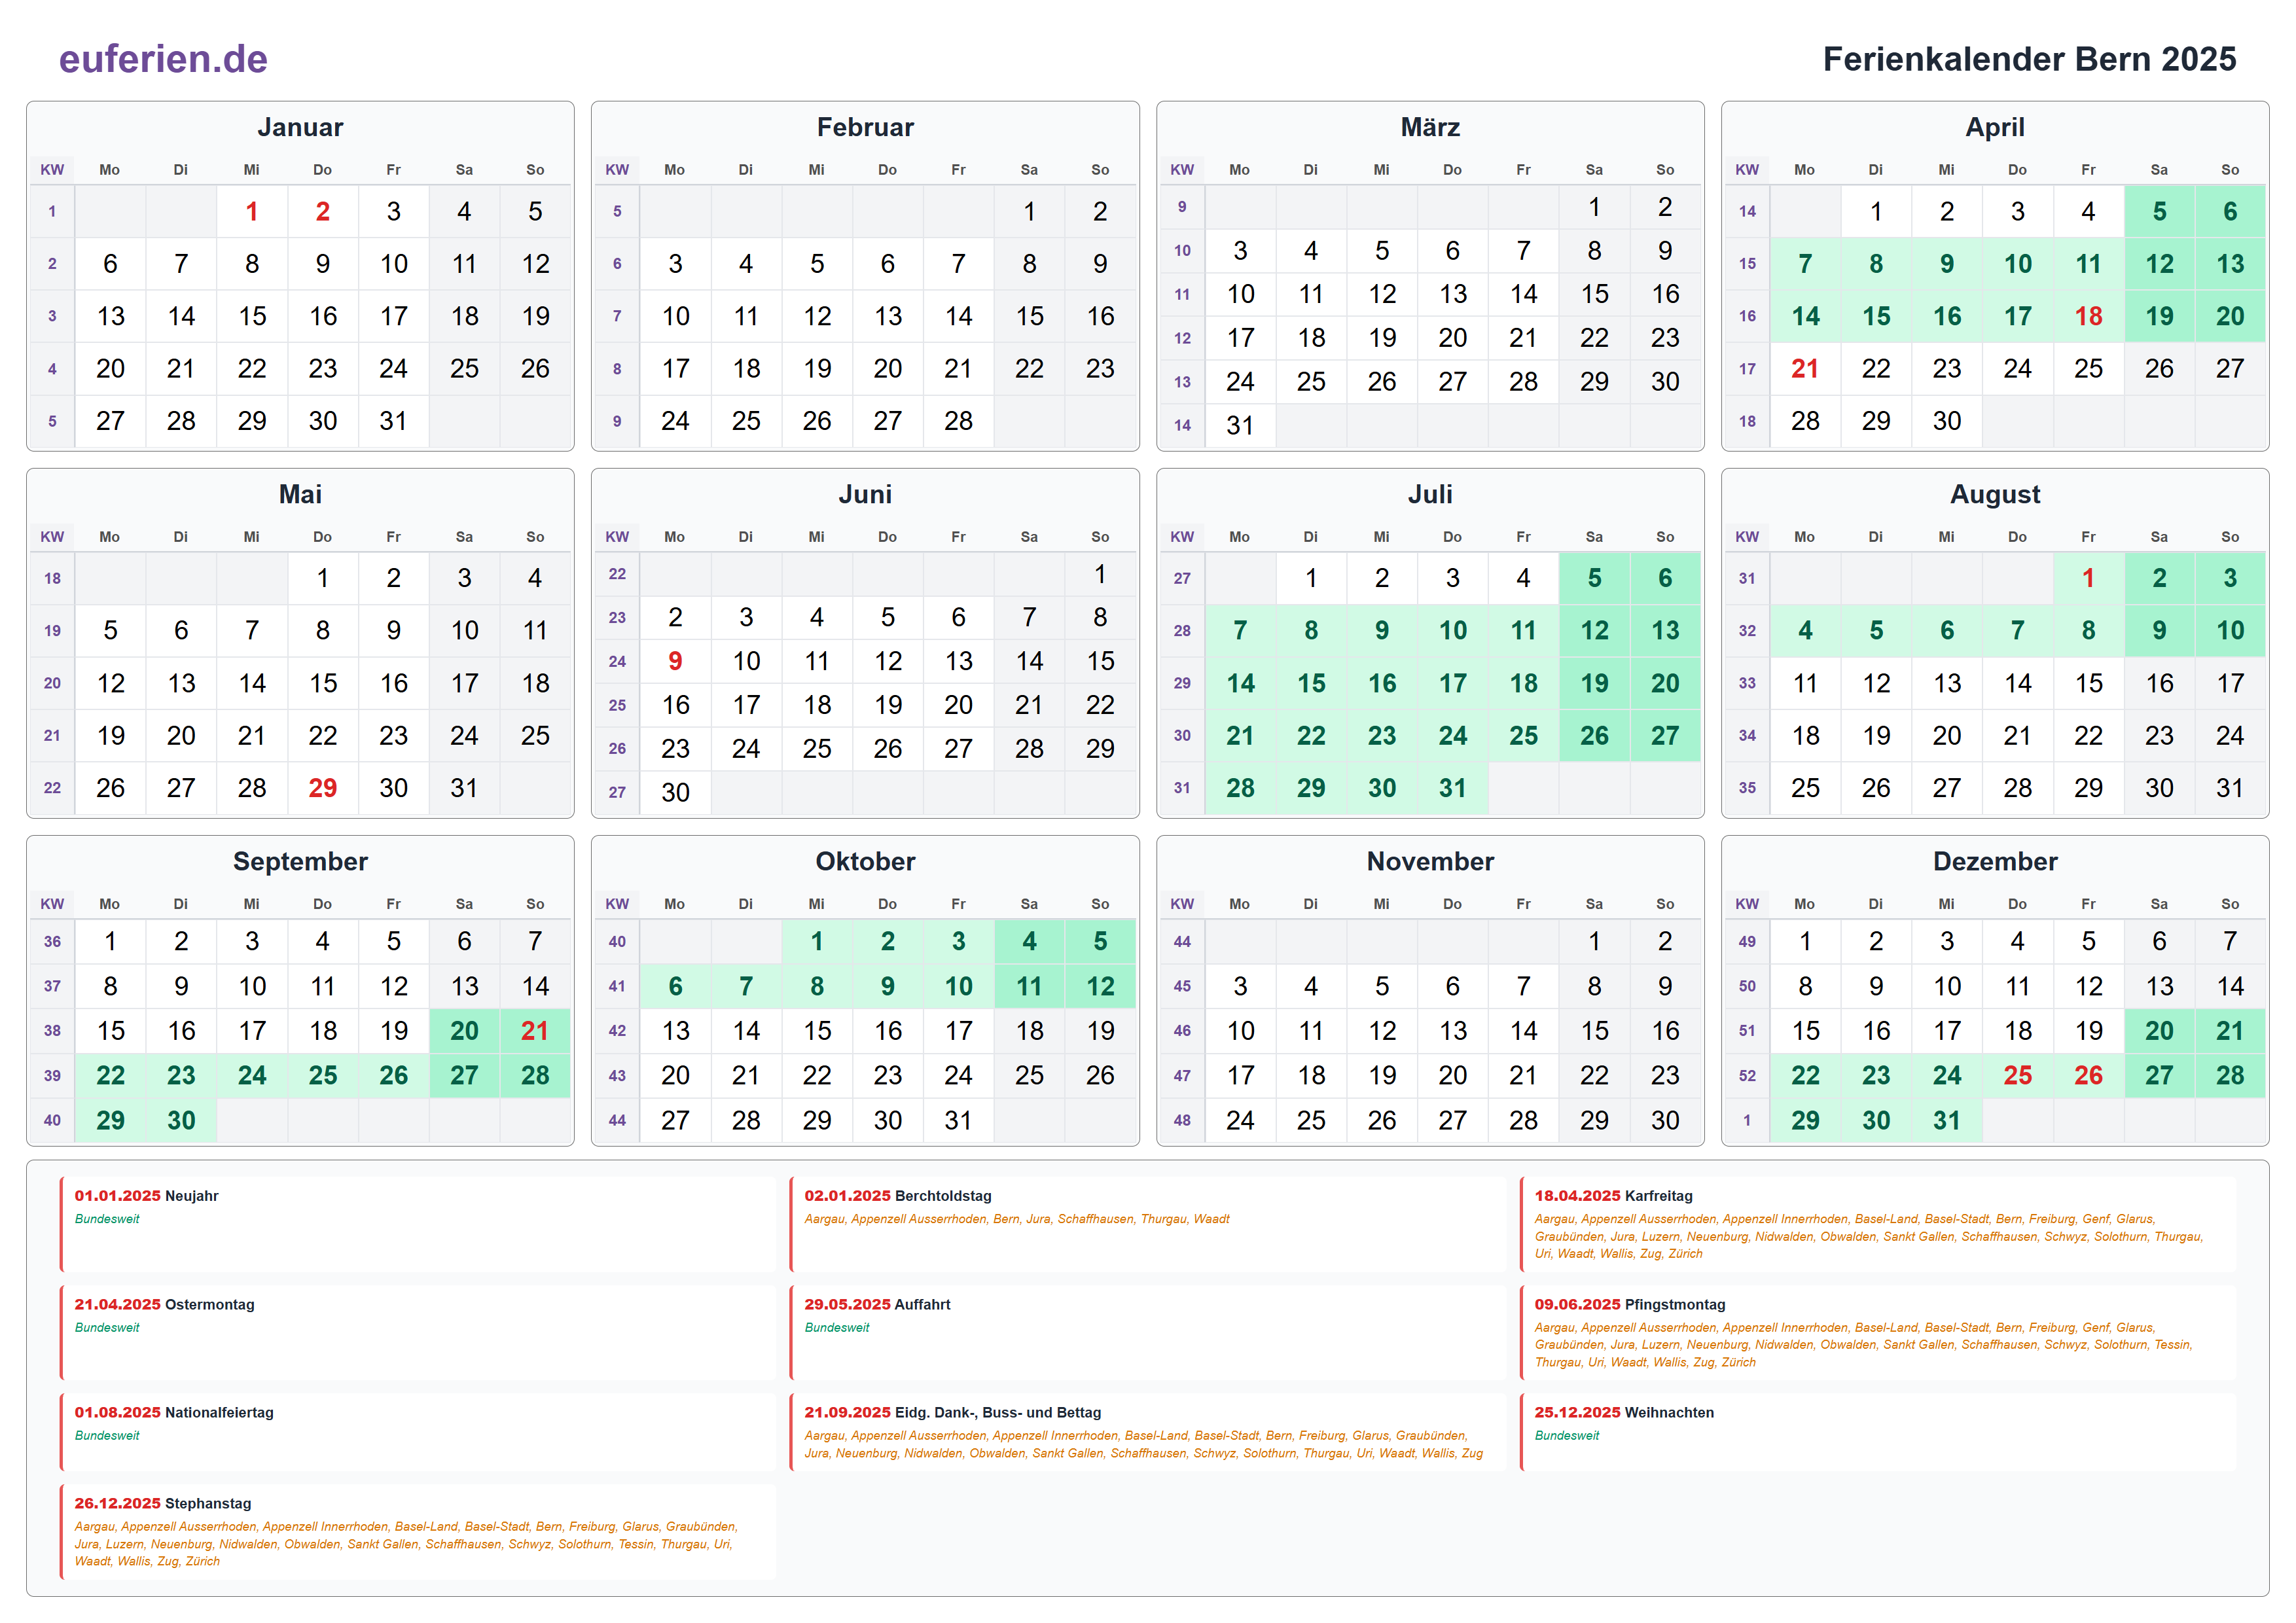Select the Mai month heading

click(300, 494)
